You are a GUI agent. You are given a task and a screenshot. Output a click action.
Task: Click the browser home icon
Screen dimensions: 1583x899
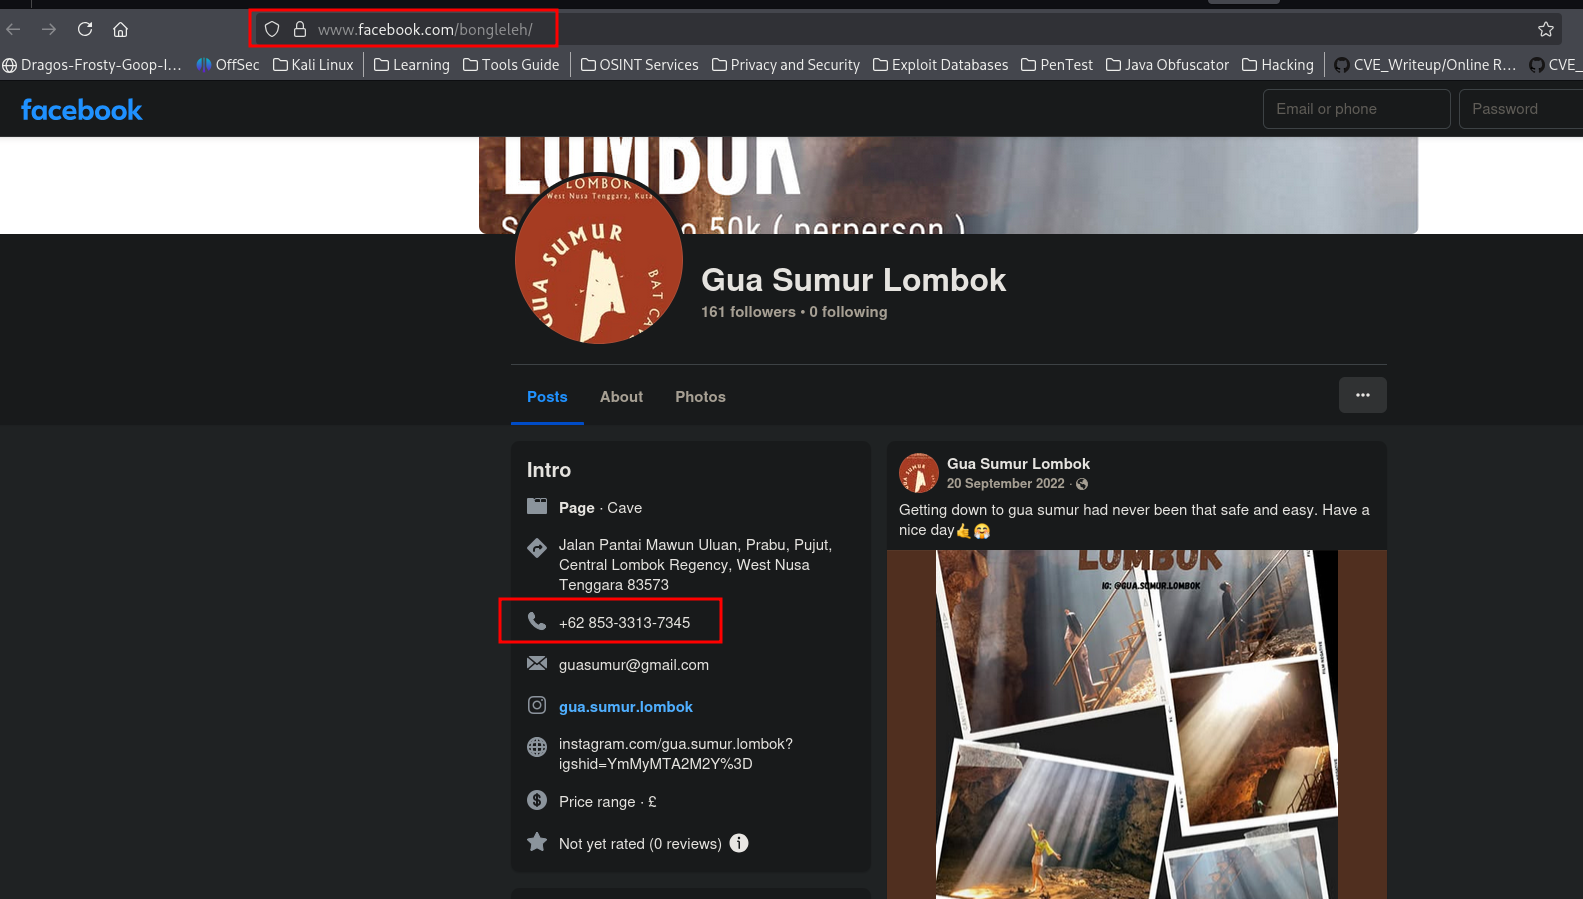120,29
